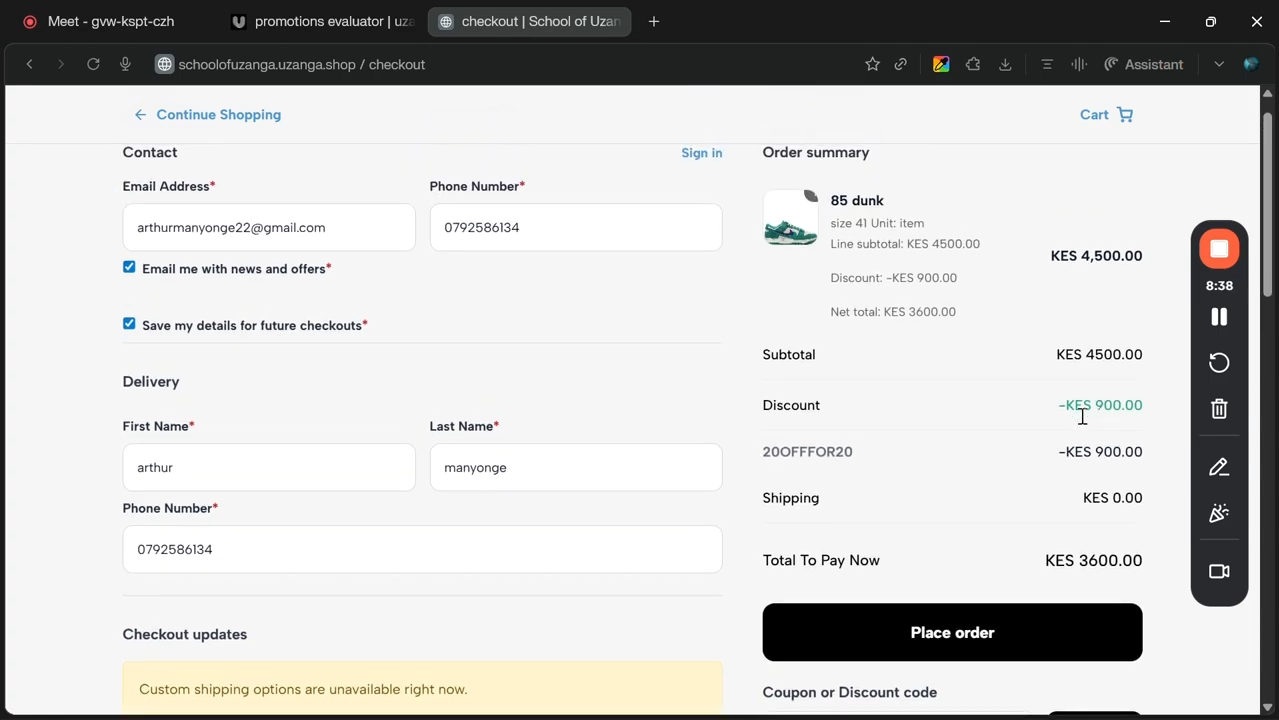The image size is (1279, 720).
Task: Click the Delivery Phone Number field
Action: tap(422, 549)
